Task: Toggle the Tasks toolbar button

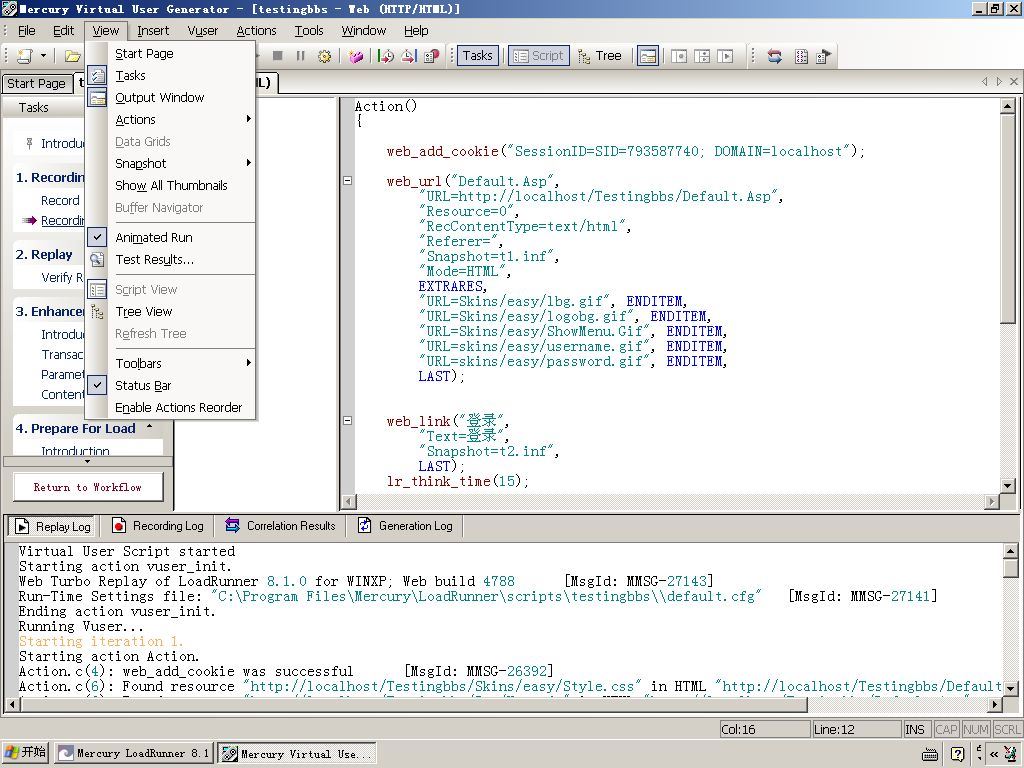Action: 477,56
